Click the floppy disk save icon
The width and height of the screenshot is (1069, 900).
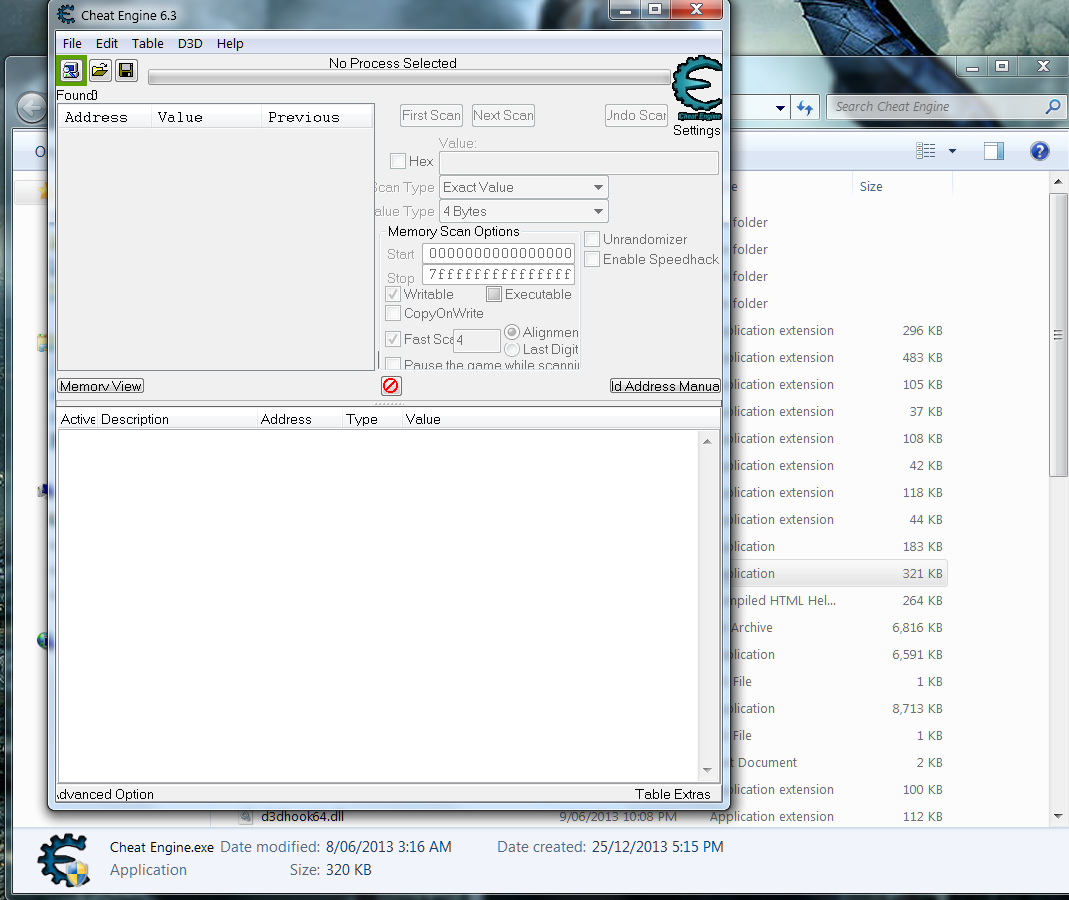[126, 70]
